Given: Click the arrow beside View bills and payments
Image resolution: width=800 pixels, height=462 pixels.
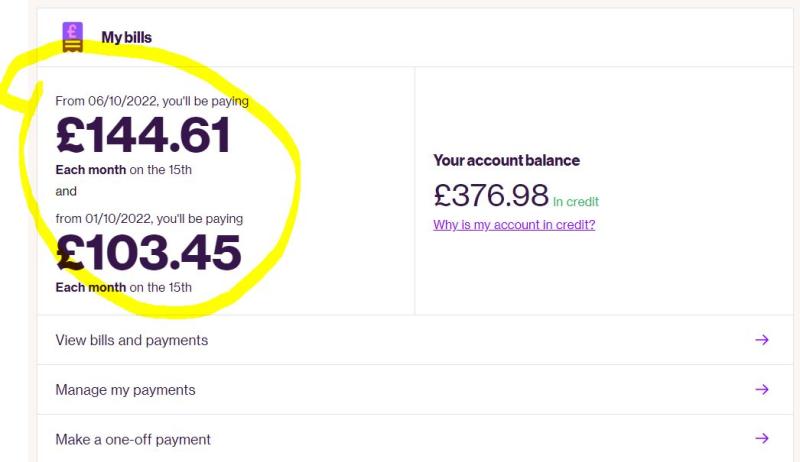Looking at the screenshot, I should pos(762,340).
